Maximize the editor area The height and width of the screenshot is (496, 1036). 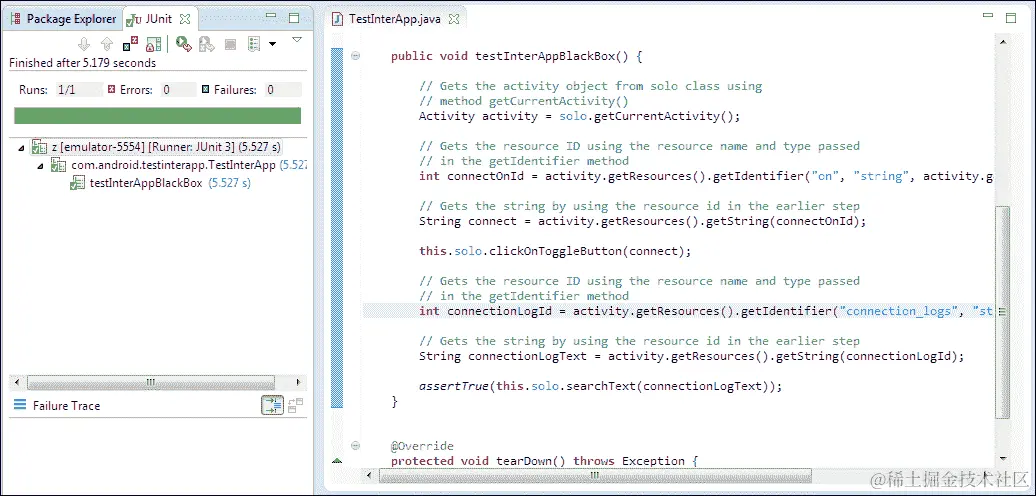click(1011, 18)
